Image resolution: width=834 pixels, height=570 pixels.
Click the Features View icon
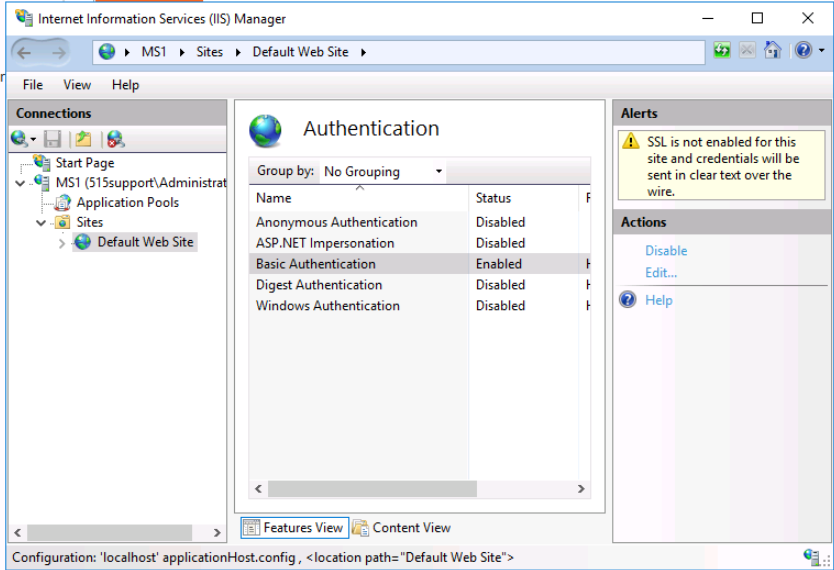coord(252,527)
